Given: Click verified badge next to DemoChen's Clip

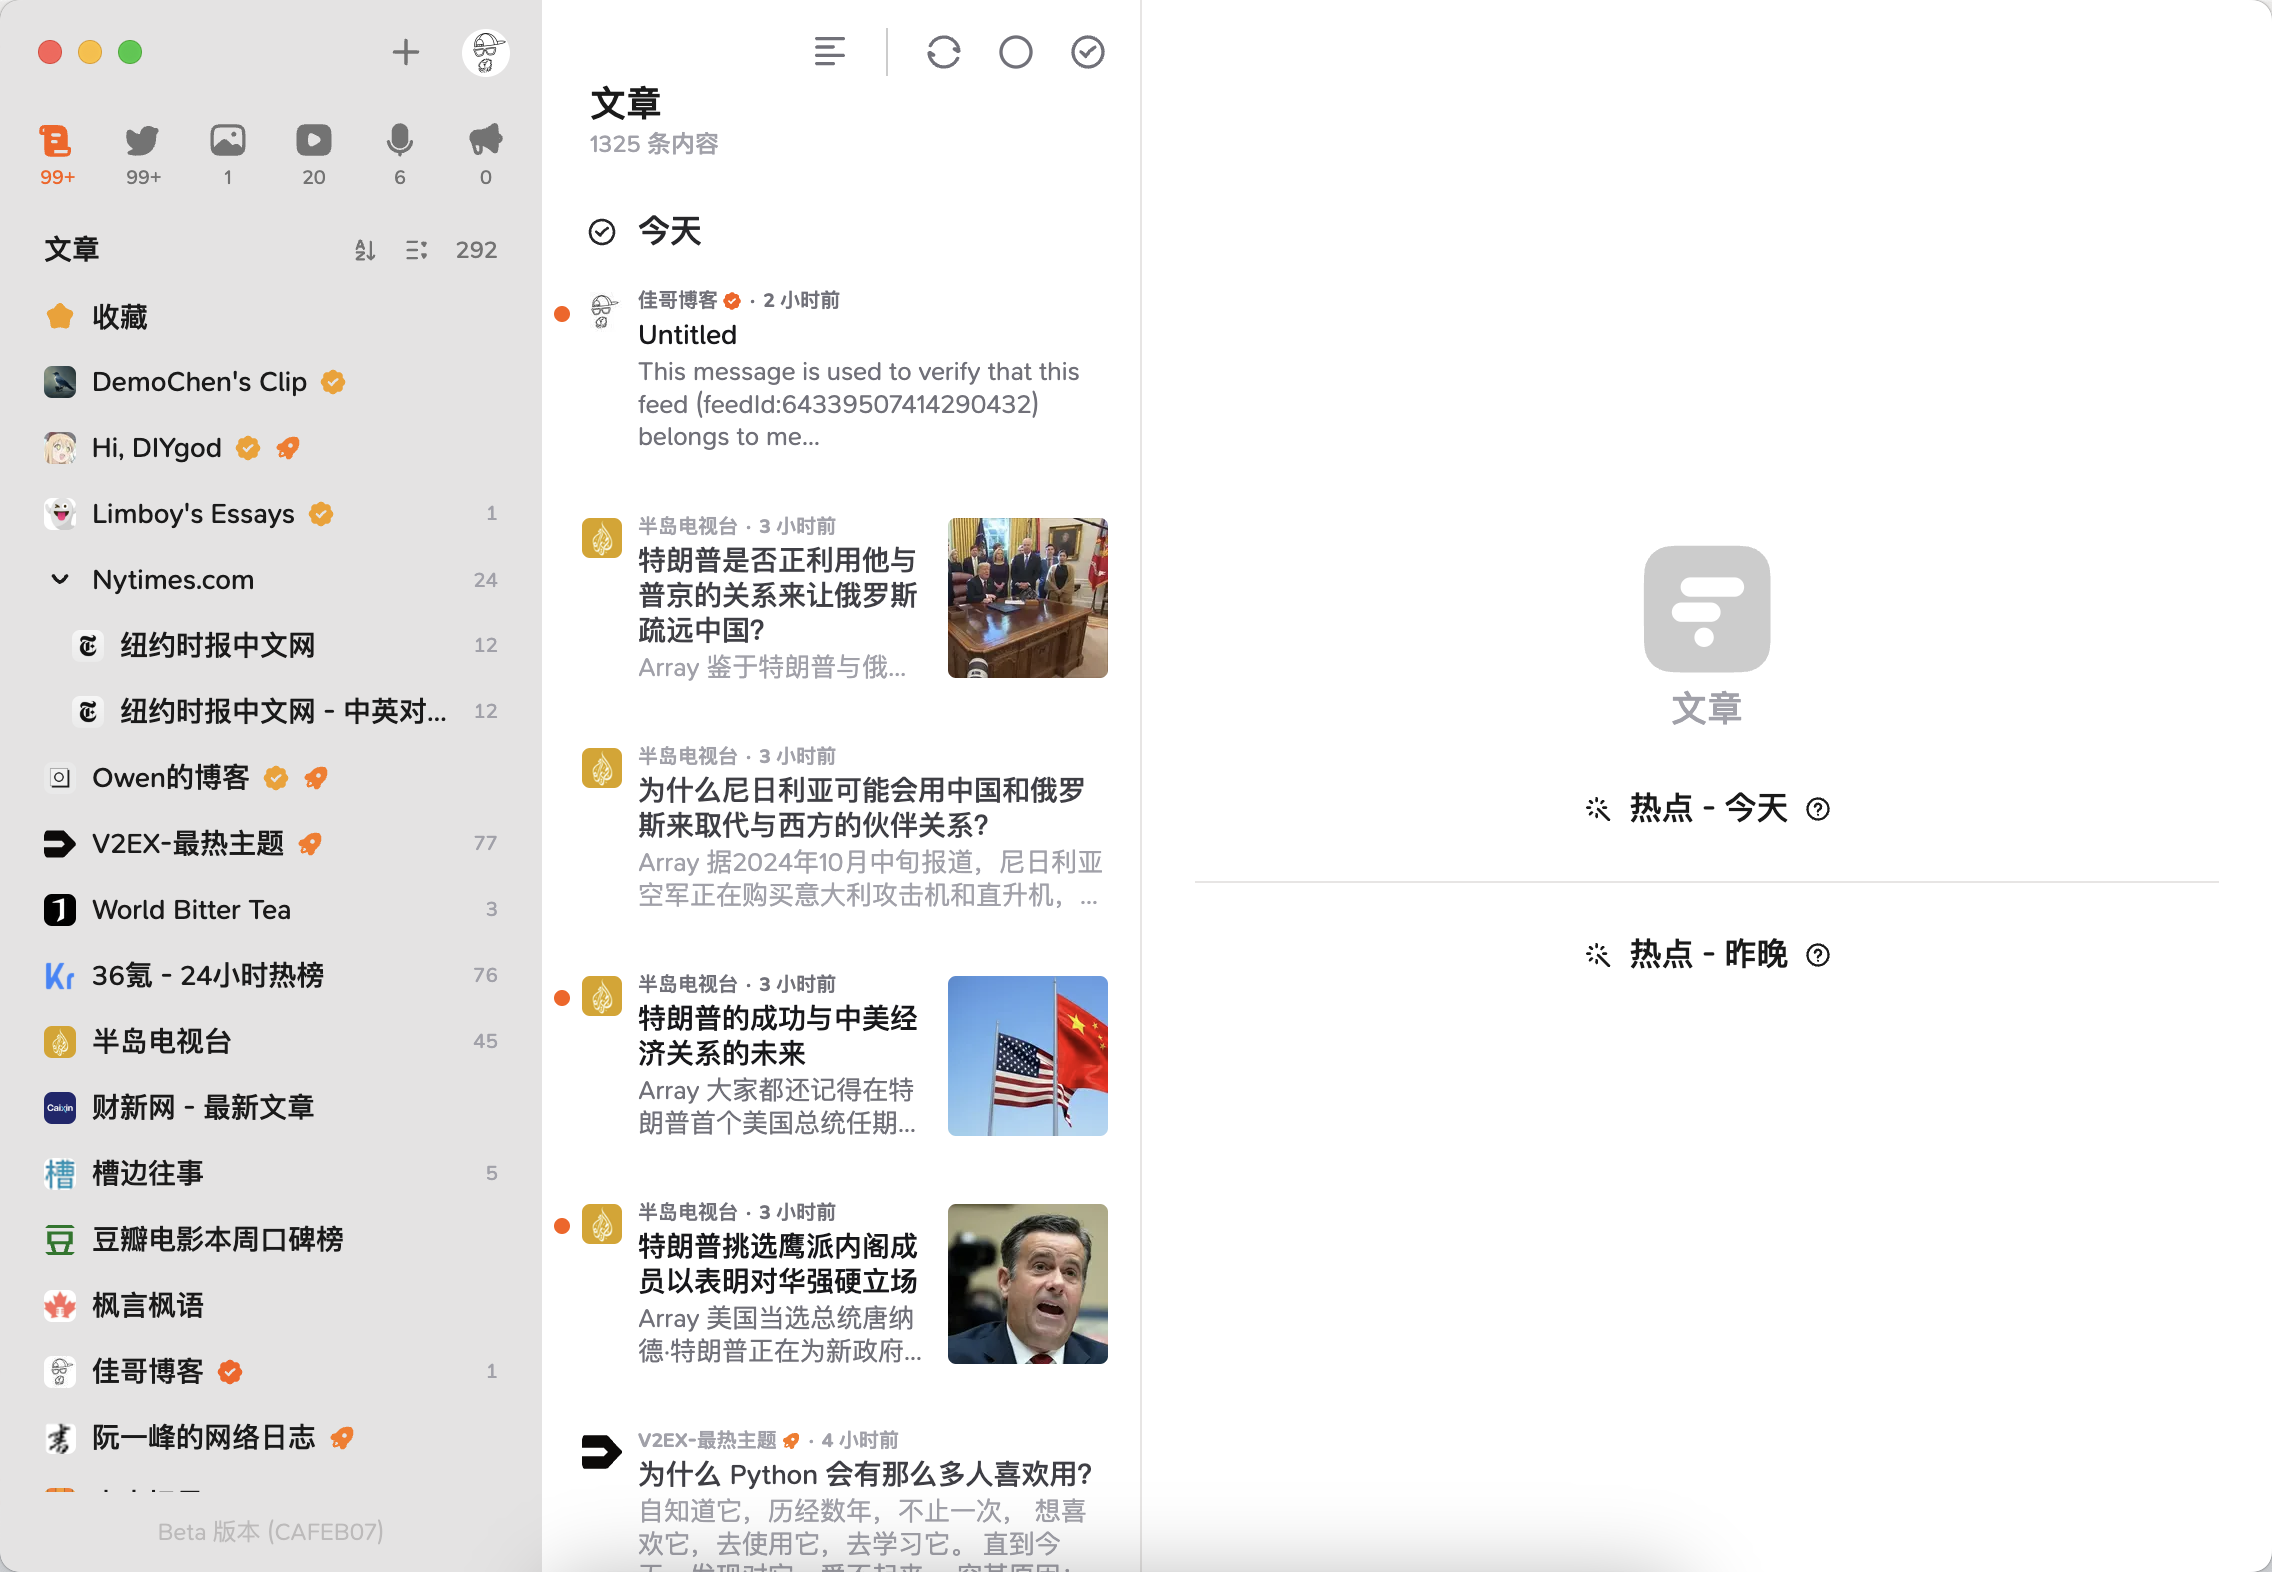Looking at the screenshot, I should [x=333, y=382].
